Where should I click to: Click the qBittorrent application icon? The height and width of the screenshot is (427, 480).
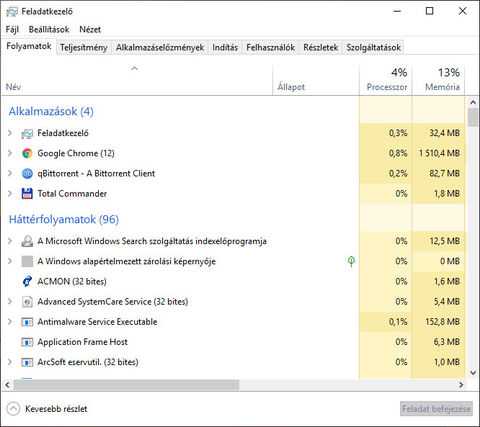coord(27,173)
